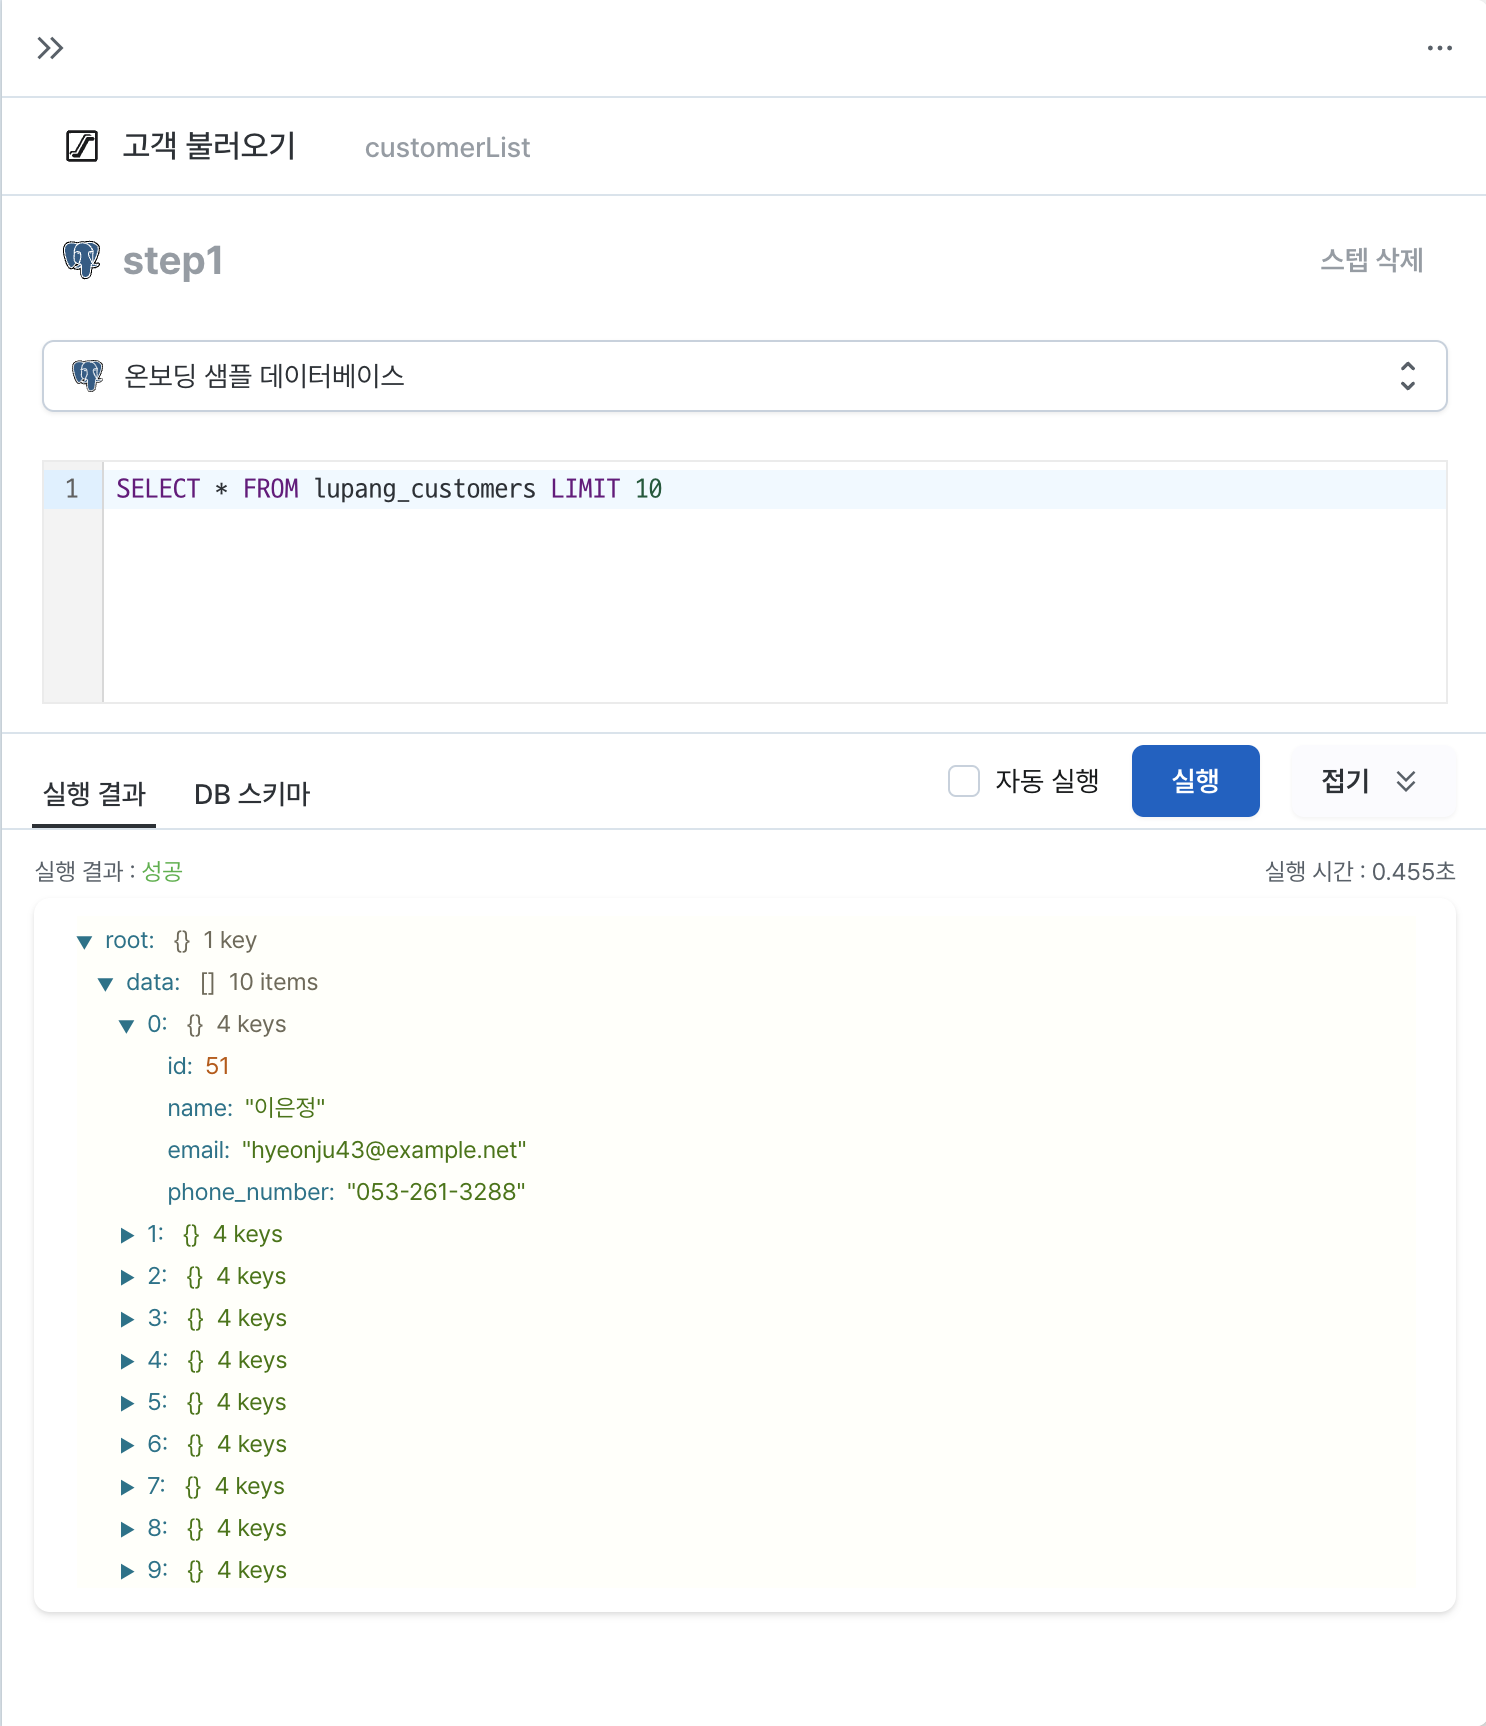
Task: Click the query edit icon beside 고객 불러오기
Action: (82, 146)
